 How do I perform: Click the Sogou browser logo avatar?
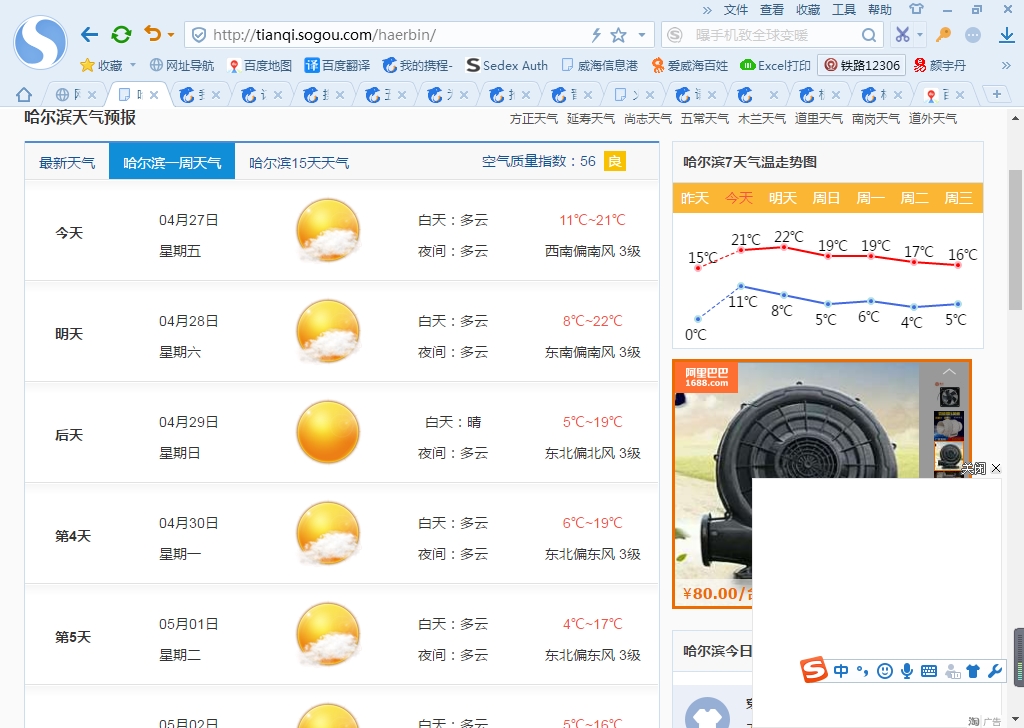click(40, 42)
